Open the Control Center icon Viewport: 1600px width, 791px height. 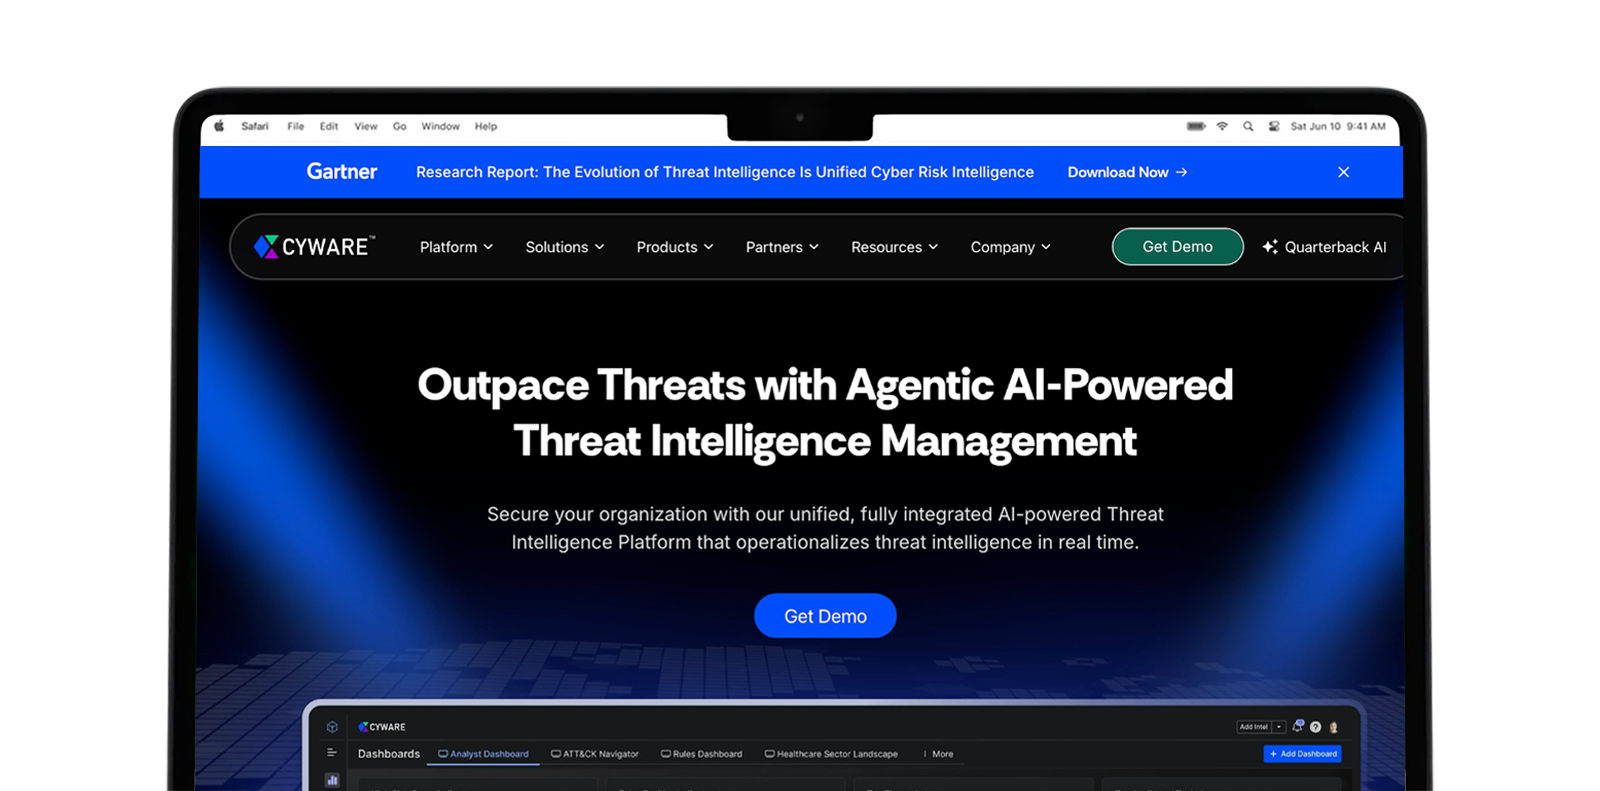point(1274,126)
